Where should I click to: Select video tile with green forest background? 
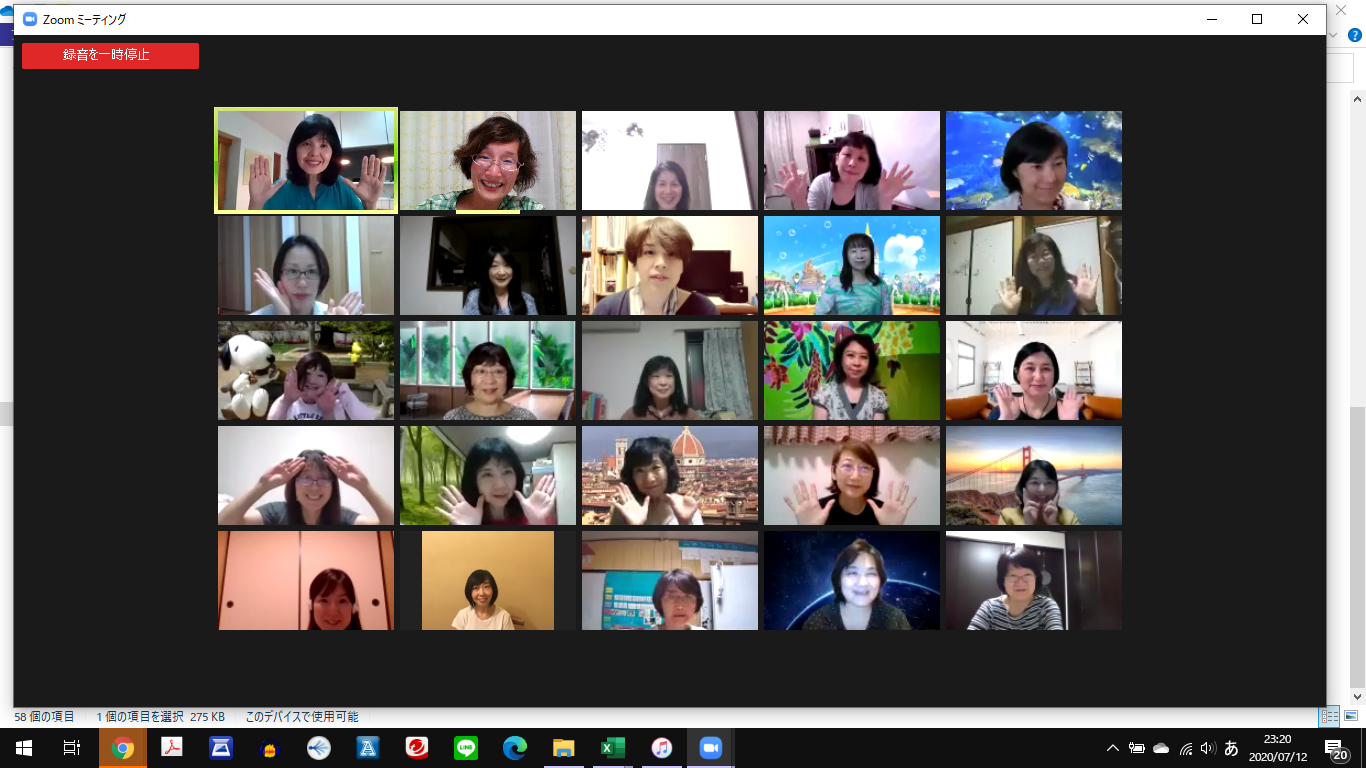488,475
